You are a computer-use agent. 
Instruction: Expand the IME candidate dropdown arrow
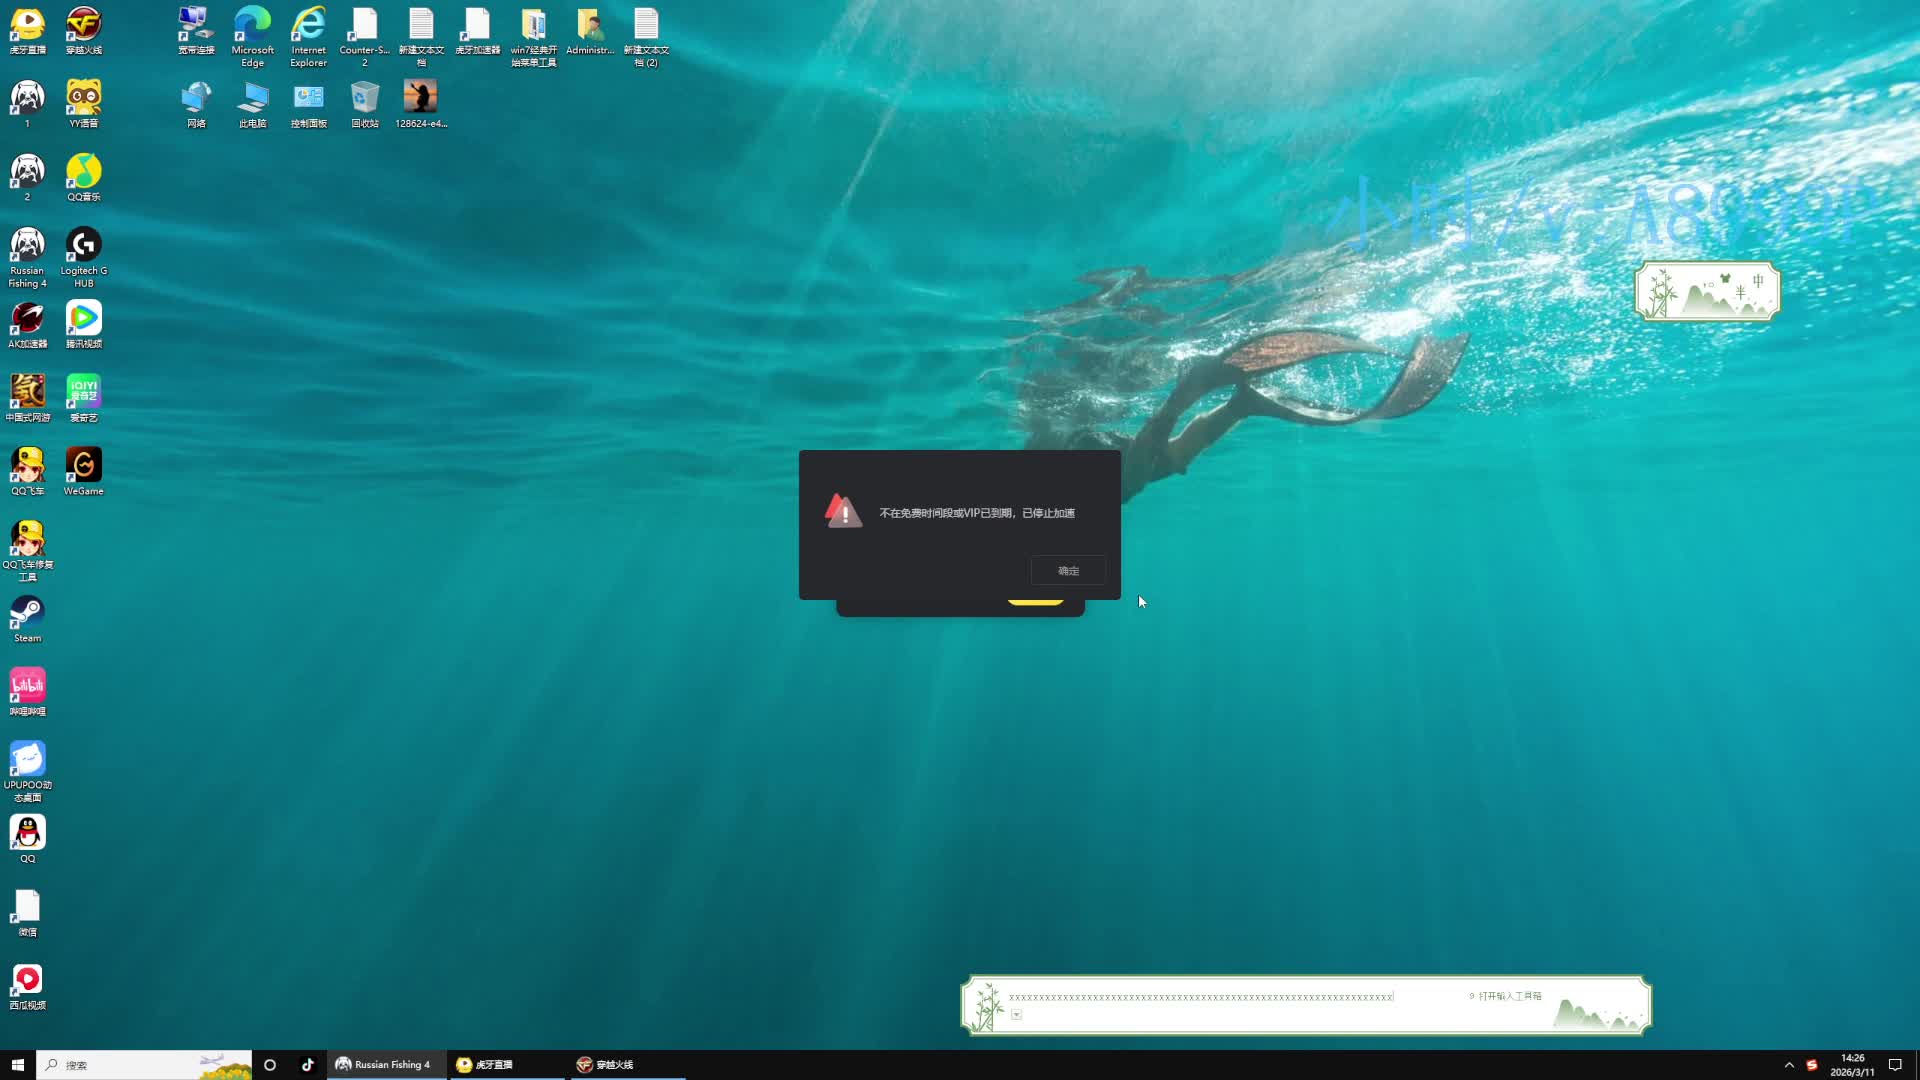tap(1016, 1015)
